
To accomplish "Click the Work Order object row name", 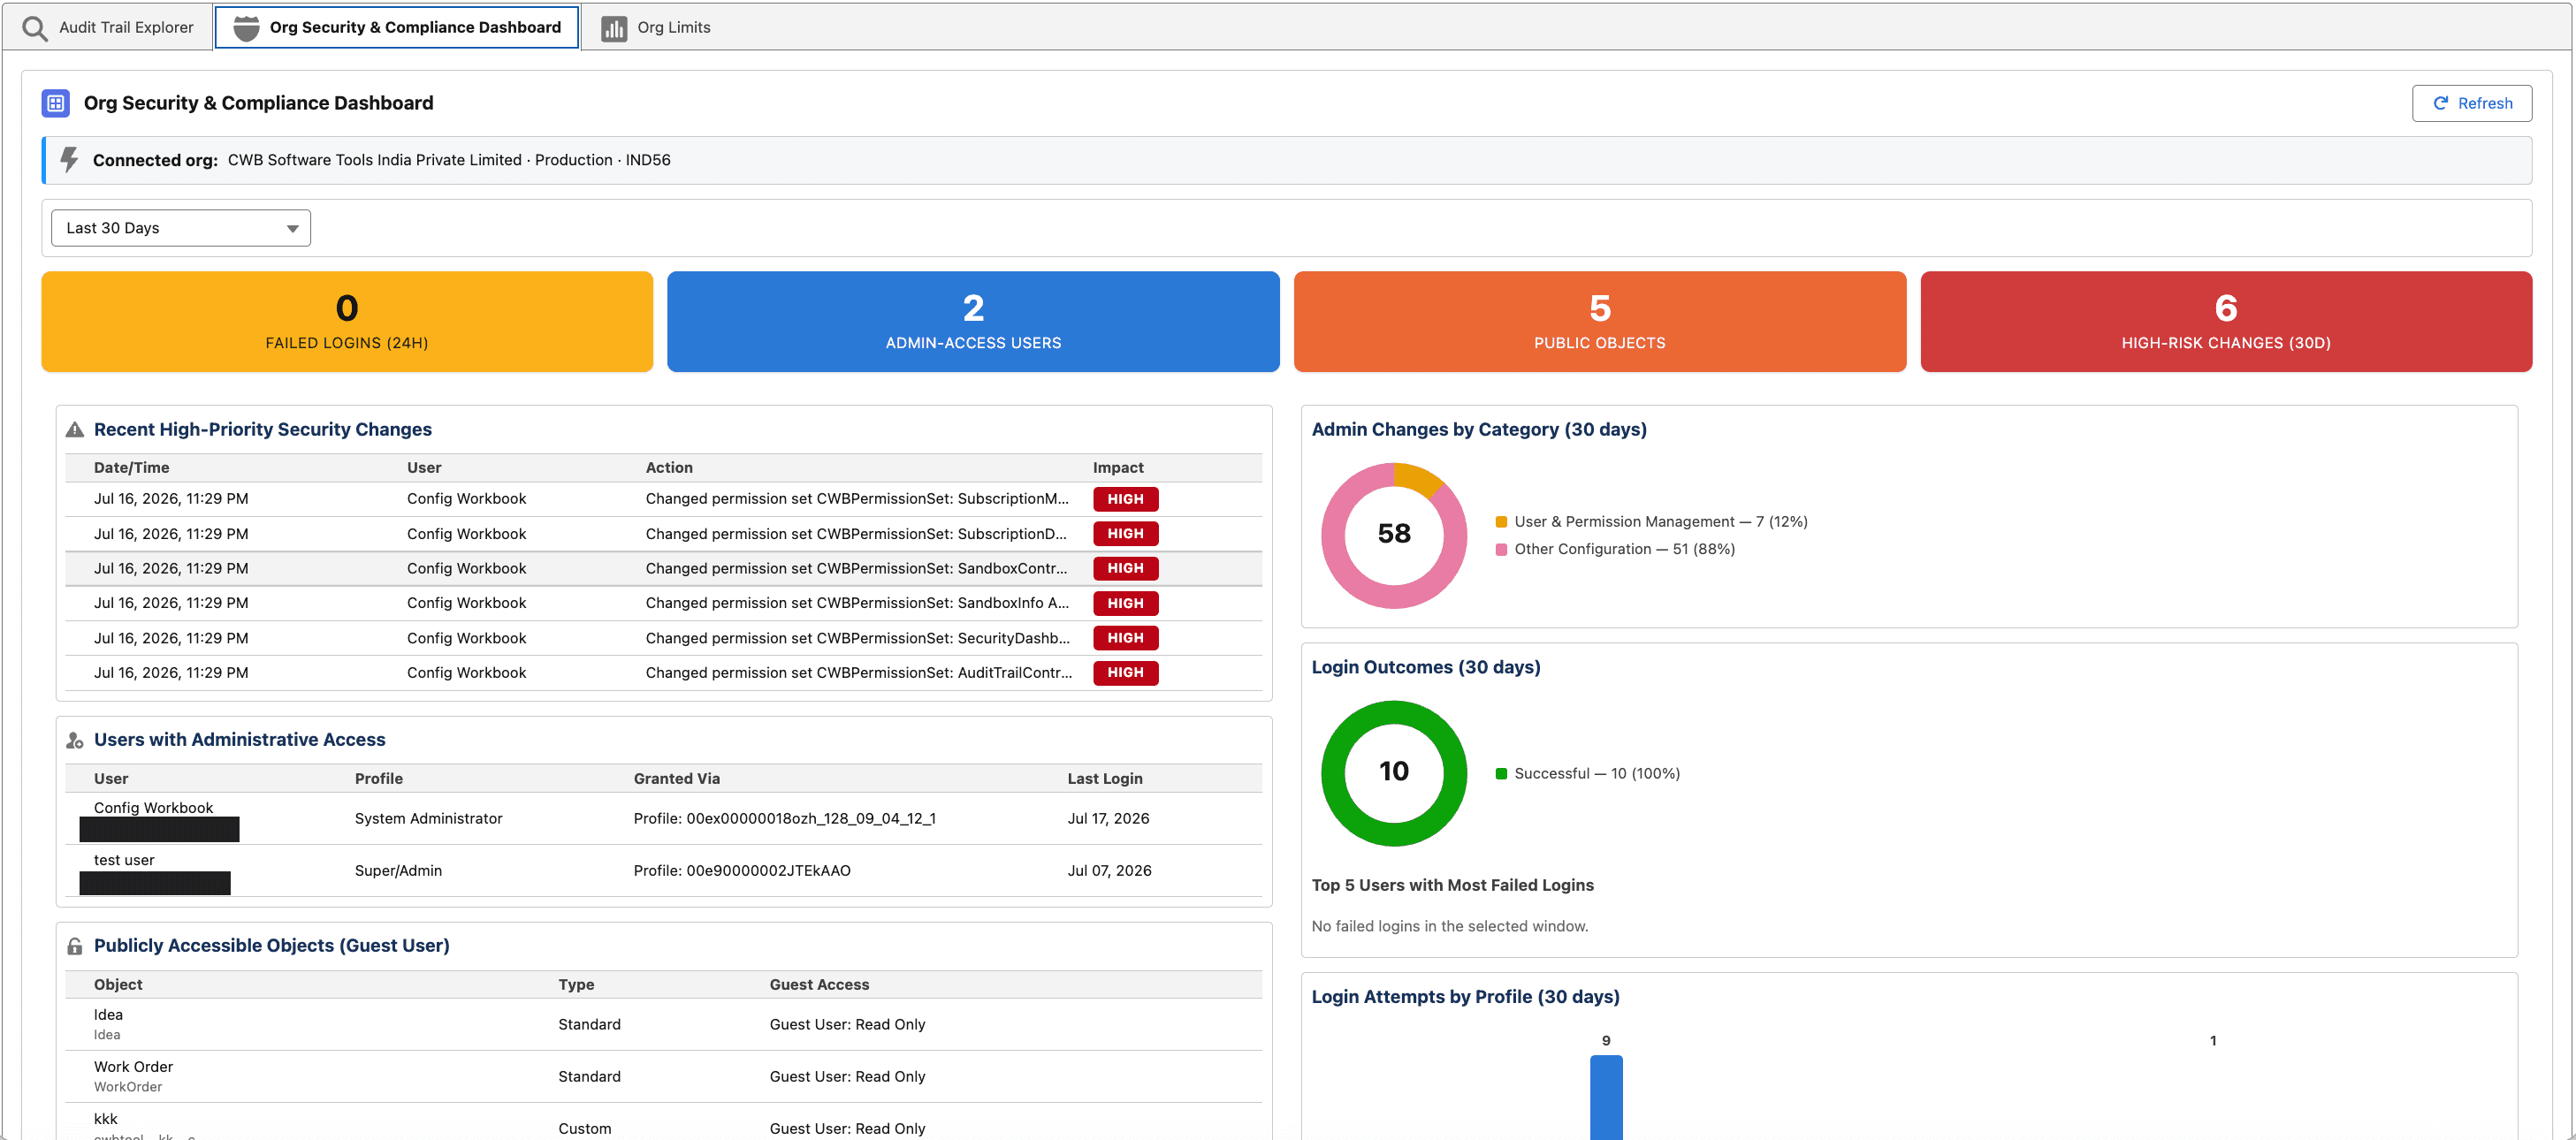I will [133, 1067].
